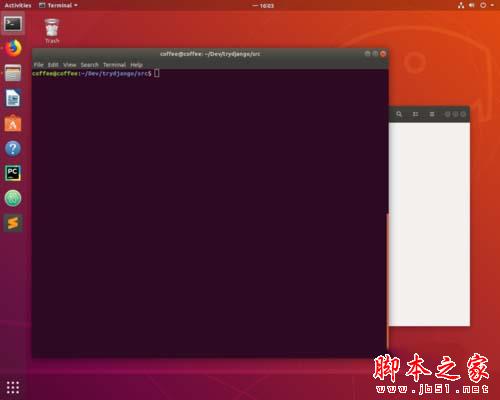Launch PyCharm from the dock
Viewport: 500px width, 400px height.
click(x=13, y=173)
